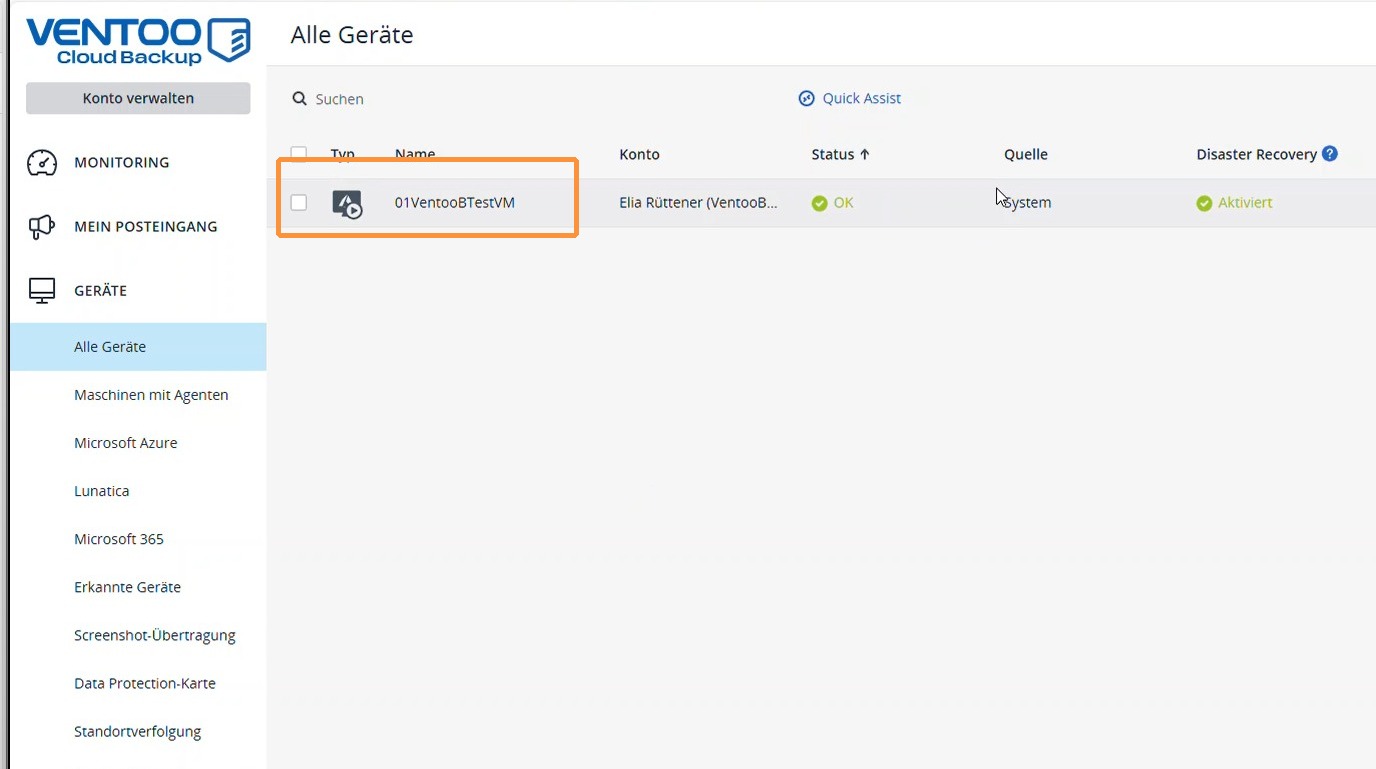Expand the GERÄTE section
This screenshot has width=1376, height=769.
pos(101,291)
